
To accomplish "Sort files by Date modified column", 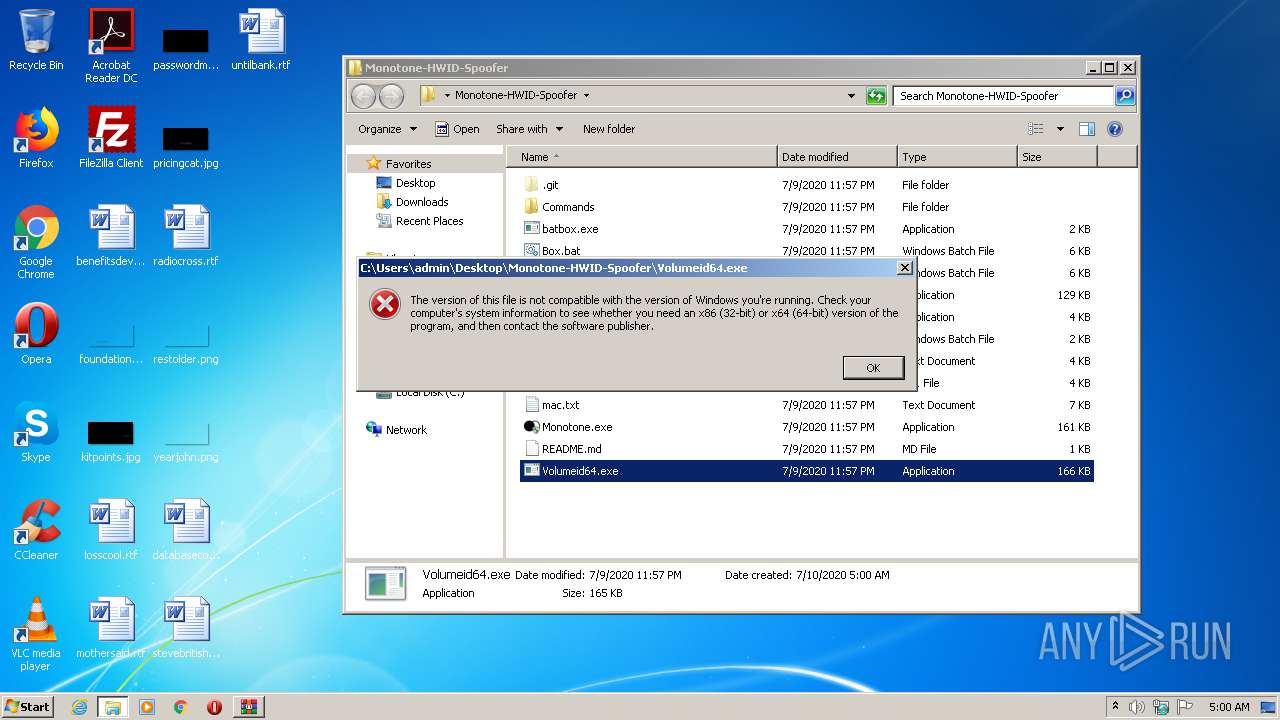I will 837,157.
